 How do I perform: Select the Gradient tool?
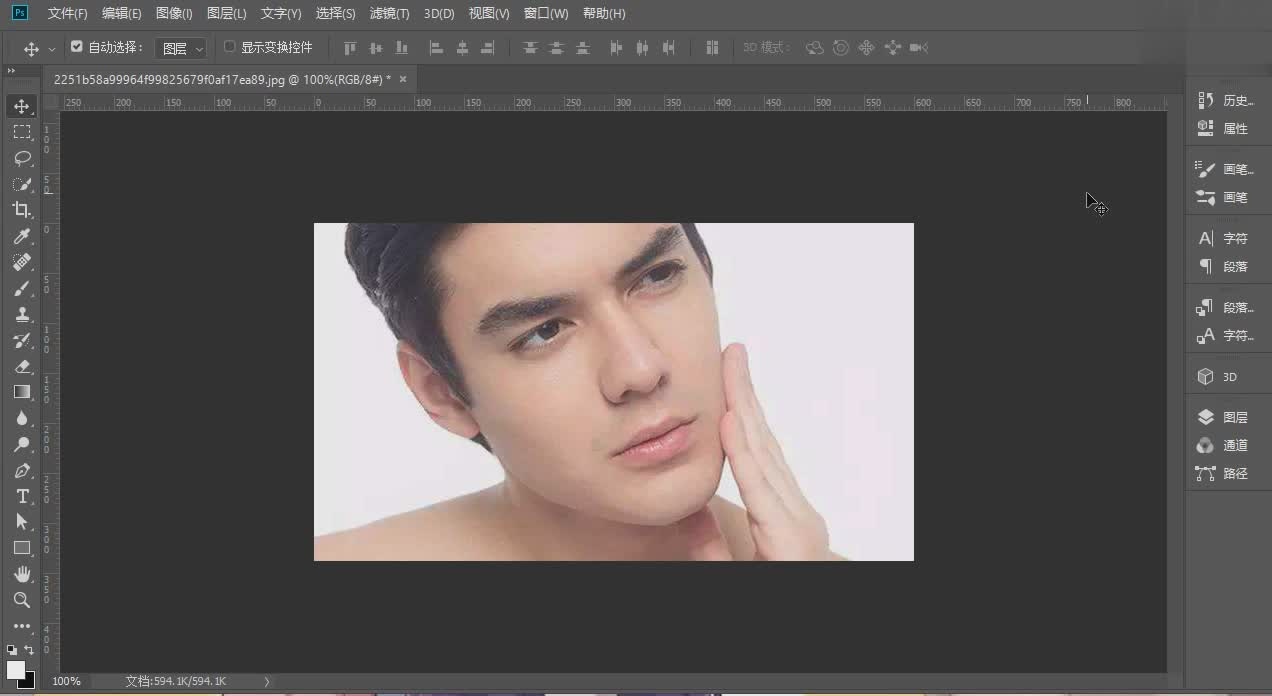click(22, 392)
